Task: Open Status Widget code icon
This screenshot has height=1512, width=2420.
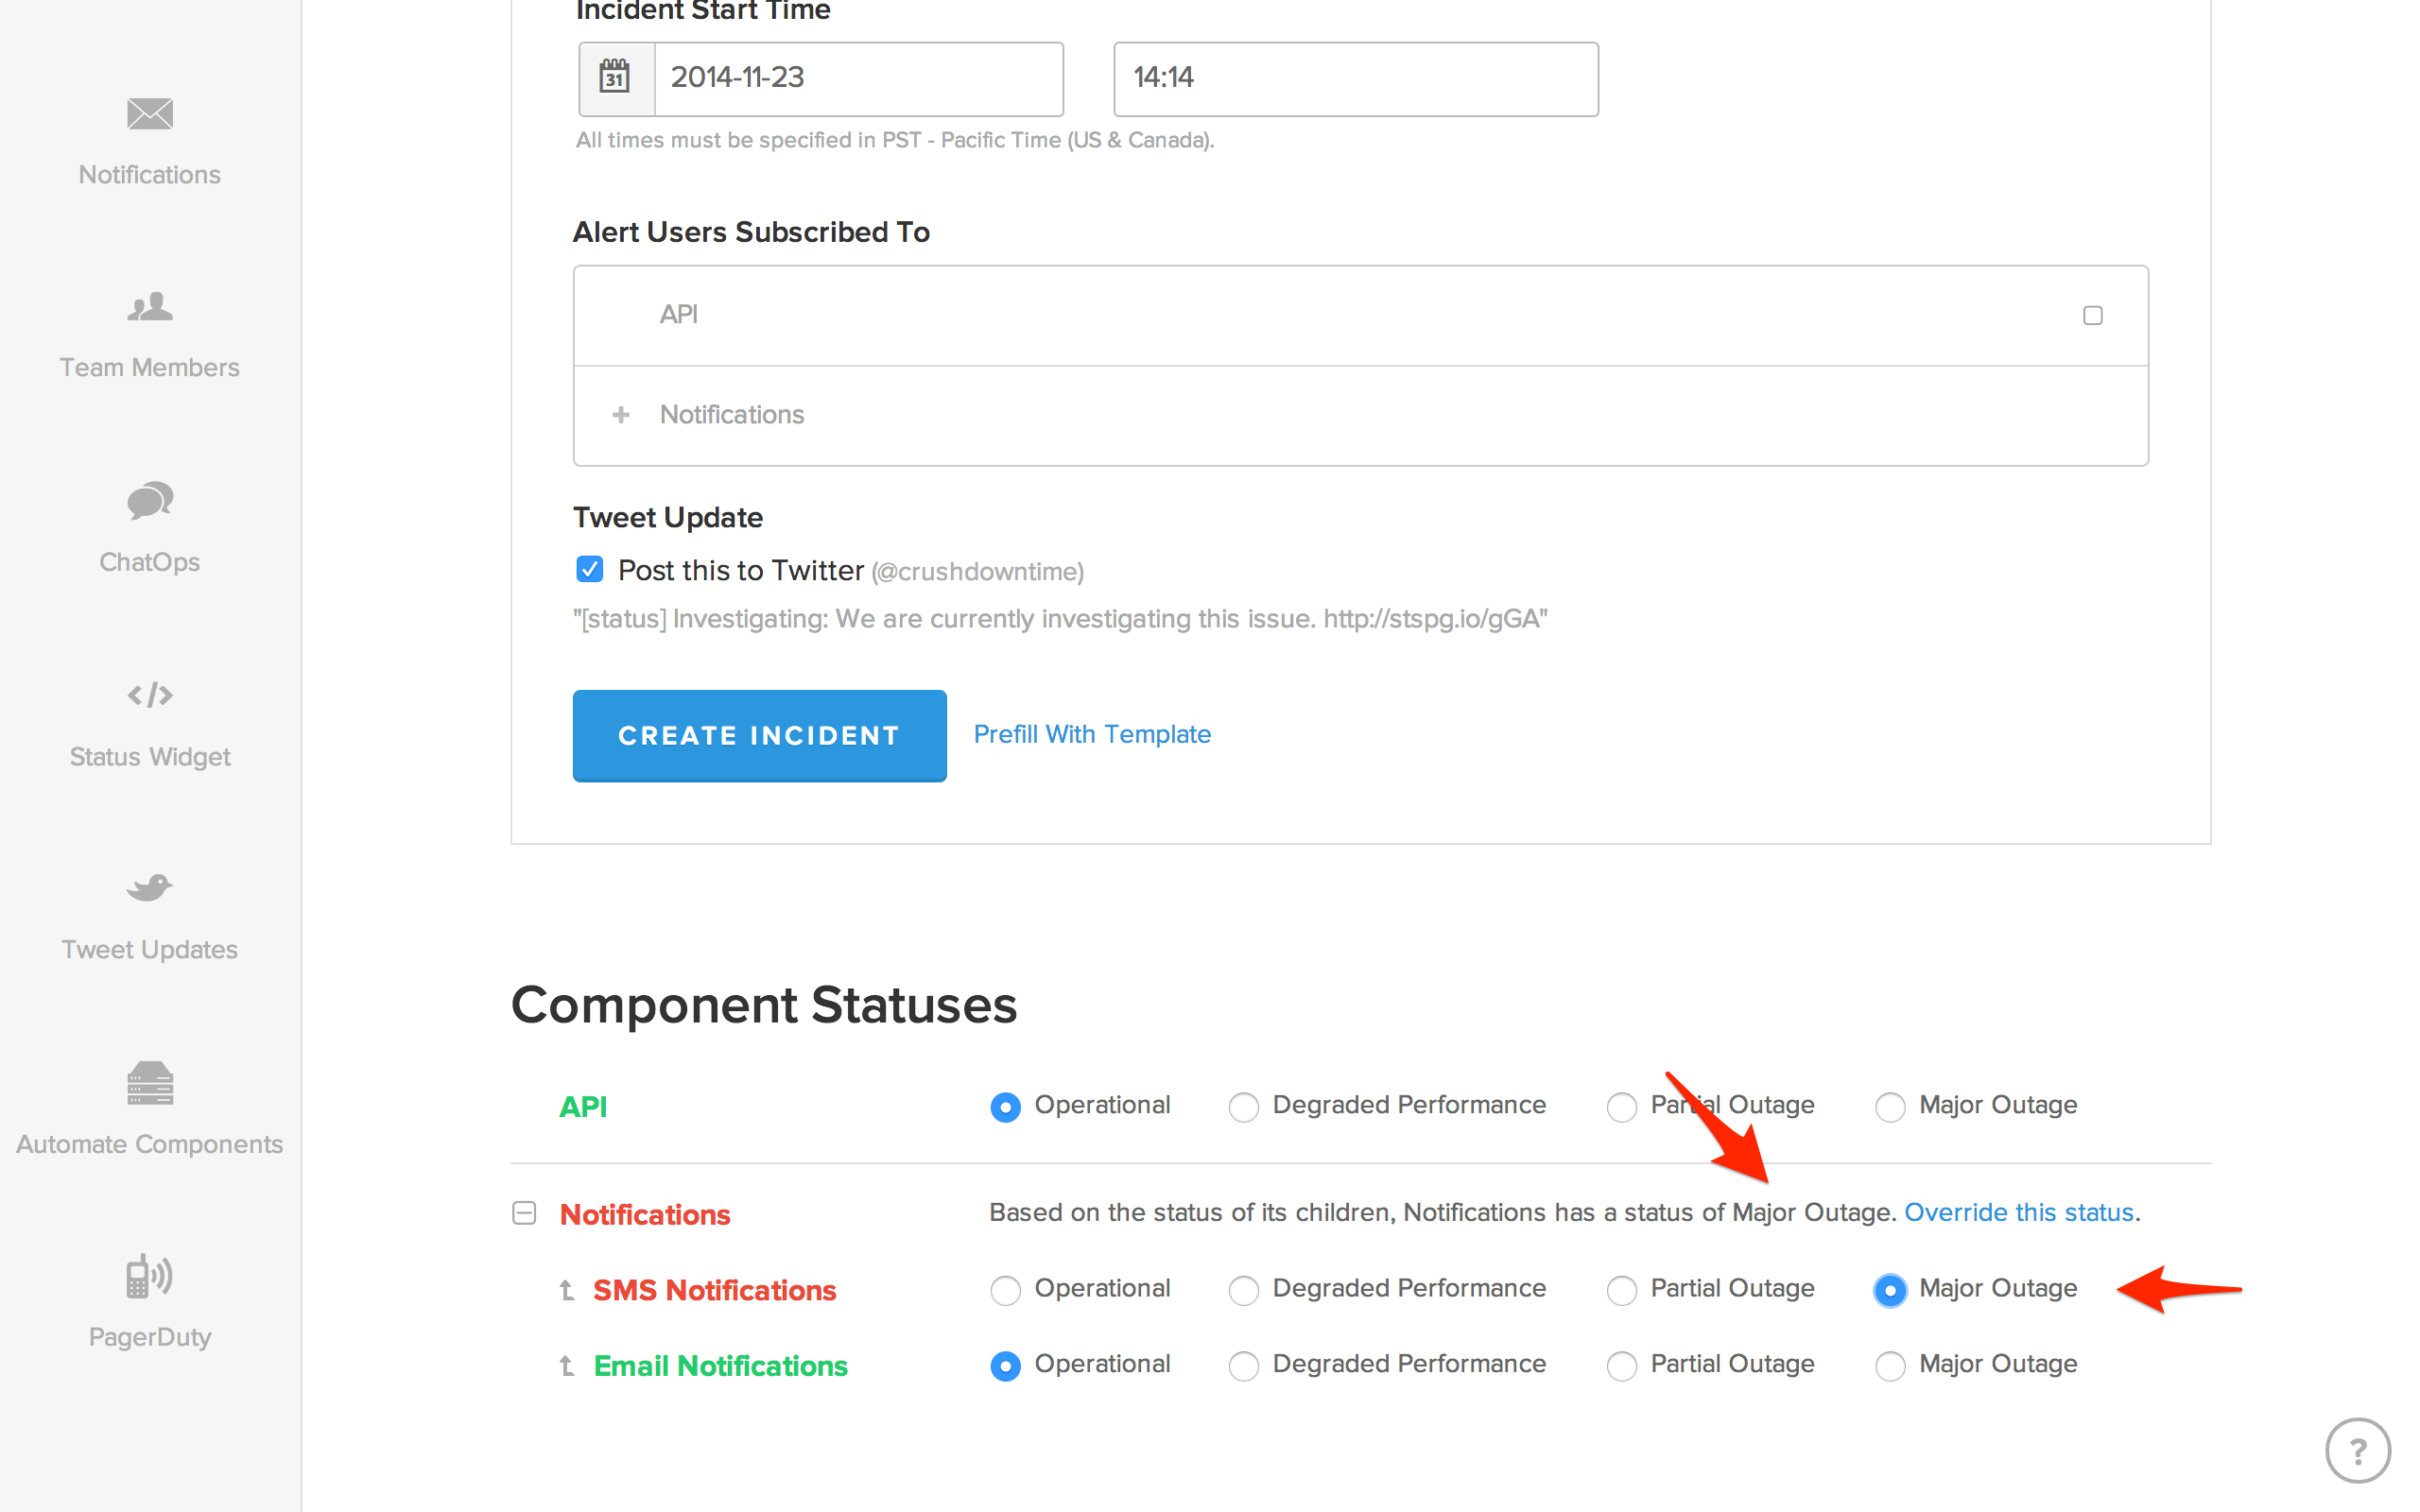Action: click(150, 695)
